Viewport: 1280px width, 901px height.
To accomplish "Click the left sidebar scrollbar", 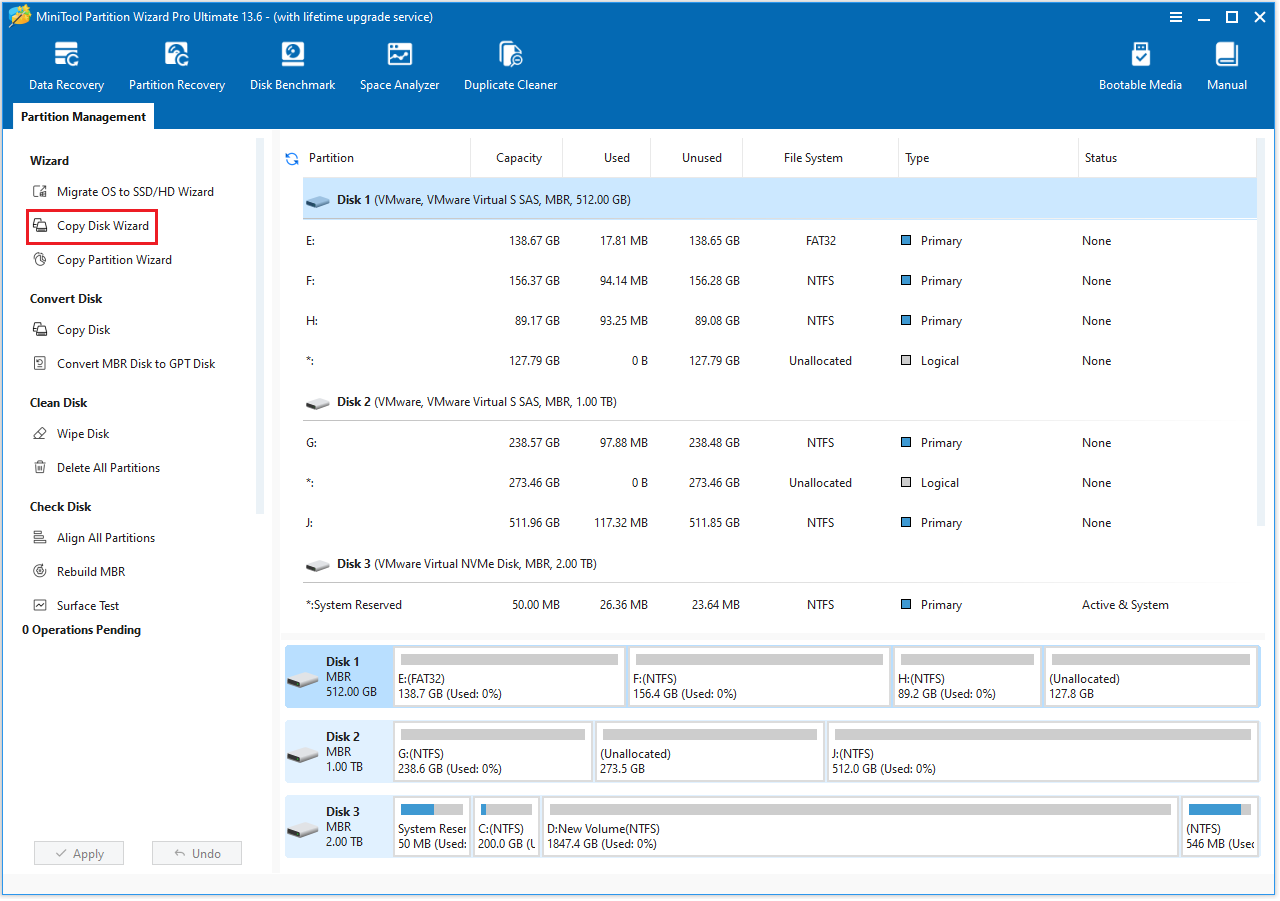I will [x=260, y=325].
